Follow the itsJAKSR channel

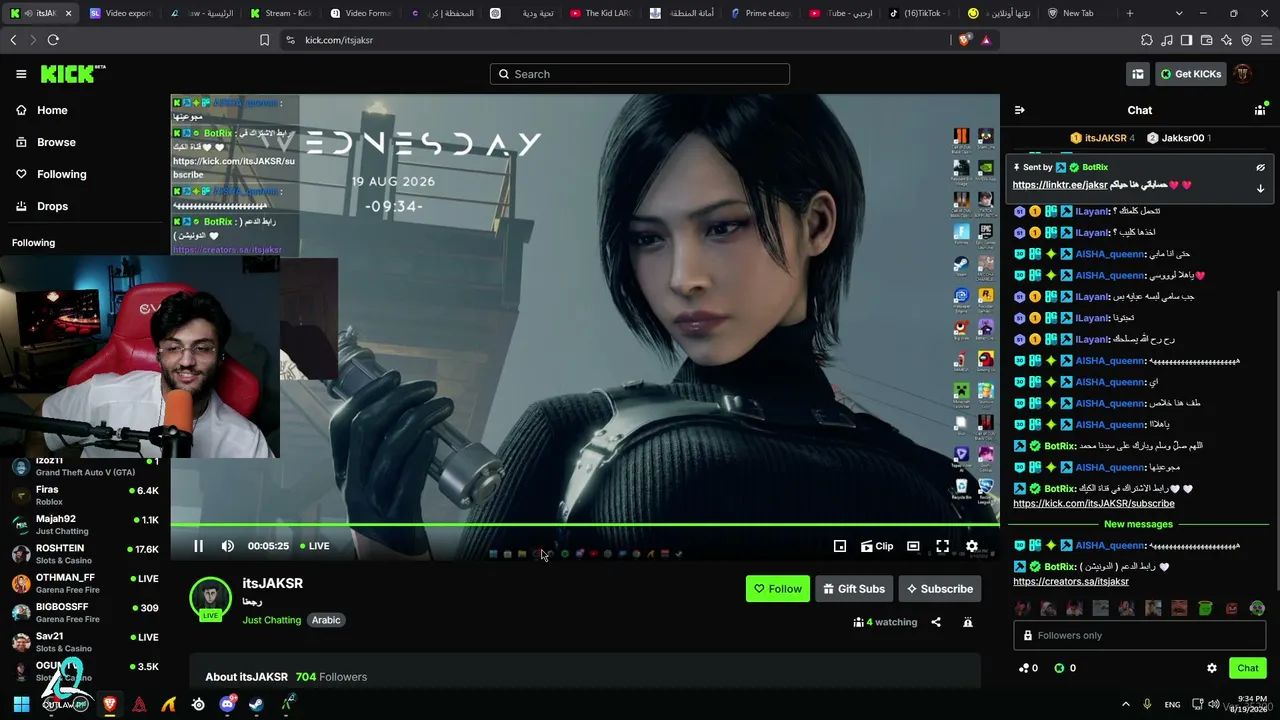[x=778, y=589]
